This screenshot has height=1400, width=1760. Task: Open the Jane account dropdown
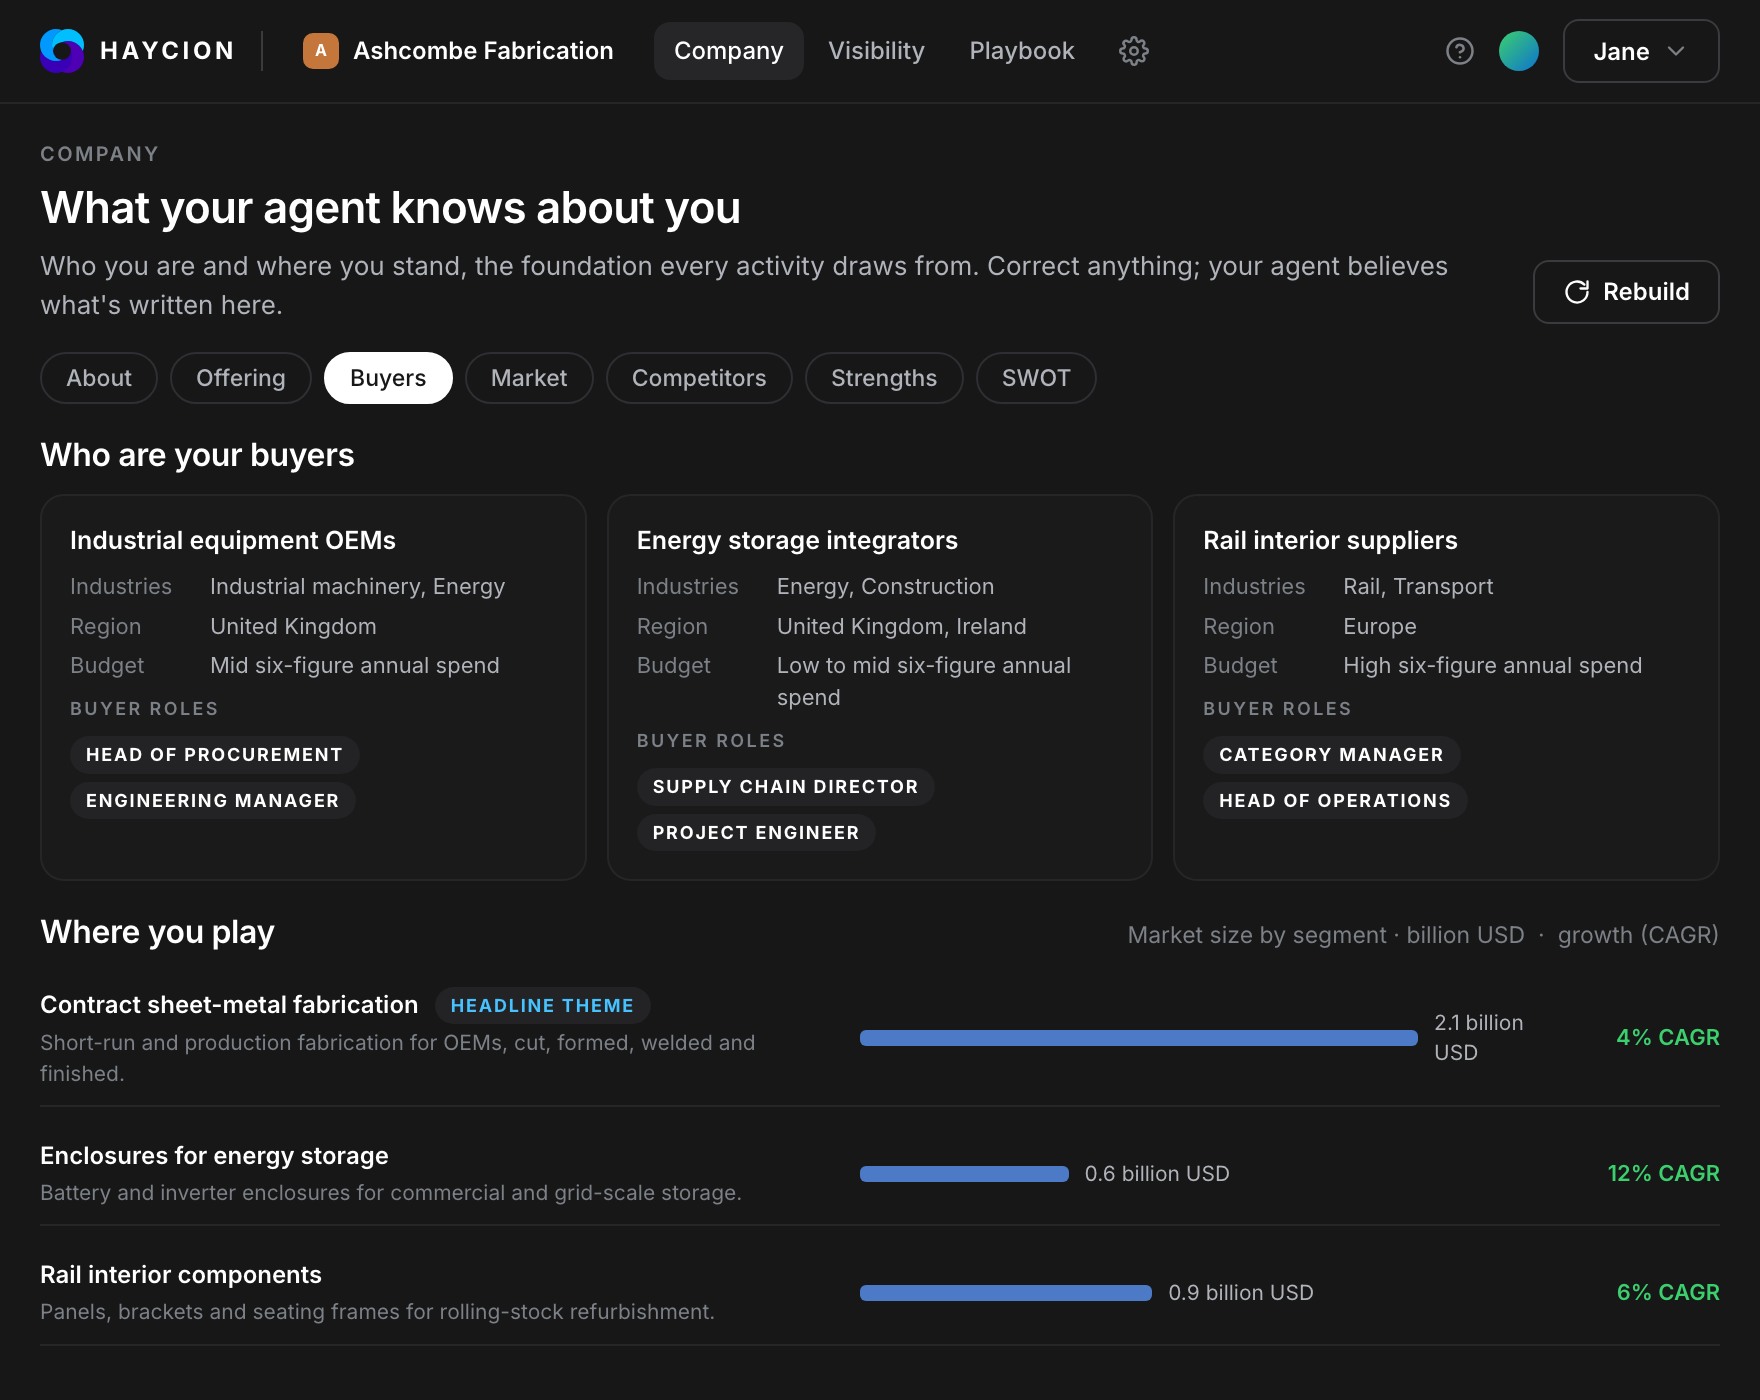point(1641,51)
